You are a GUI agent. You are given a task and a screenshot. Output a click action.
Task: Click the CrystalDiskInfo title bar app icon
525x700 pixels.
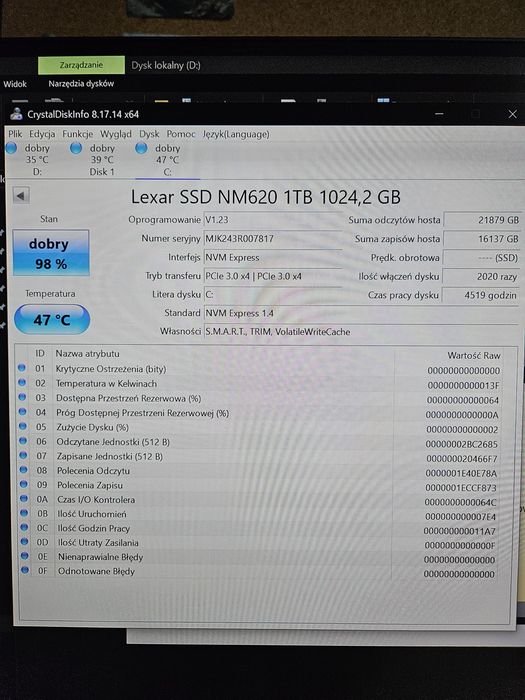tap(17, 114)
